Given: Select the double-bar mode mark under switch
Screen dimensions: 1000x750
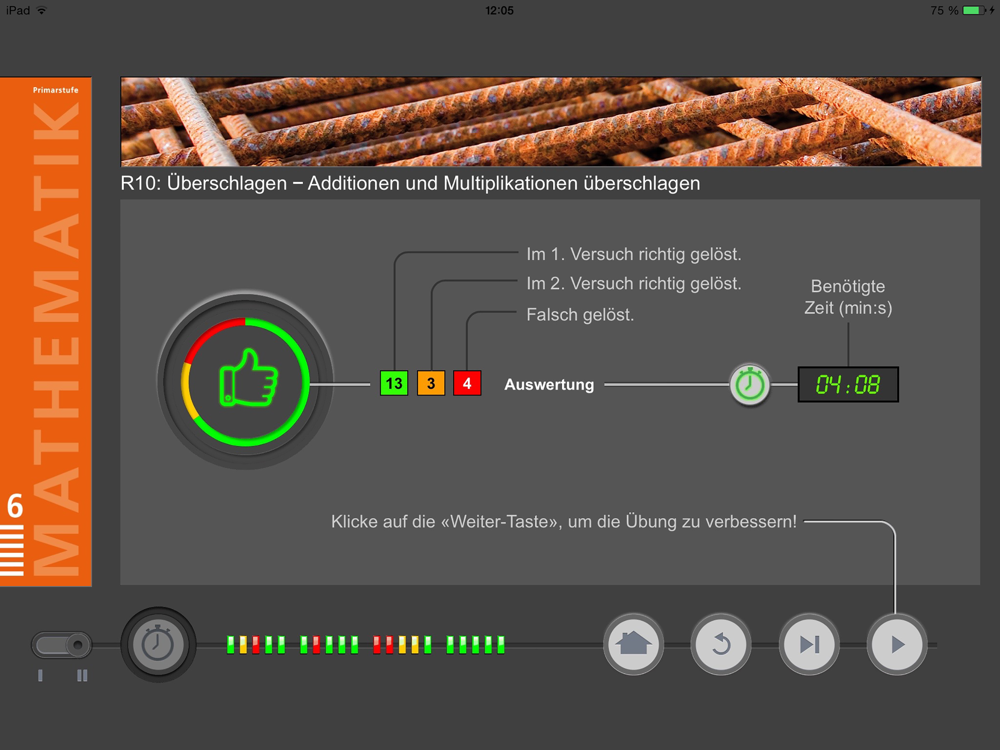Looking at the screenshot, I should (x=82, y=675).
